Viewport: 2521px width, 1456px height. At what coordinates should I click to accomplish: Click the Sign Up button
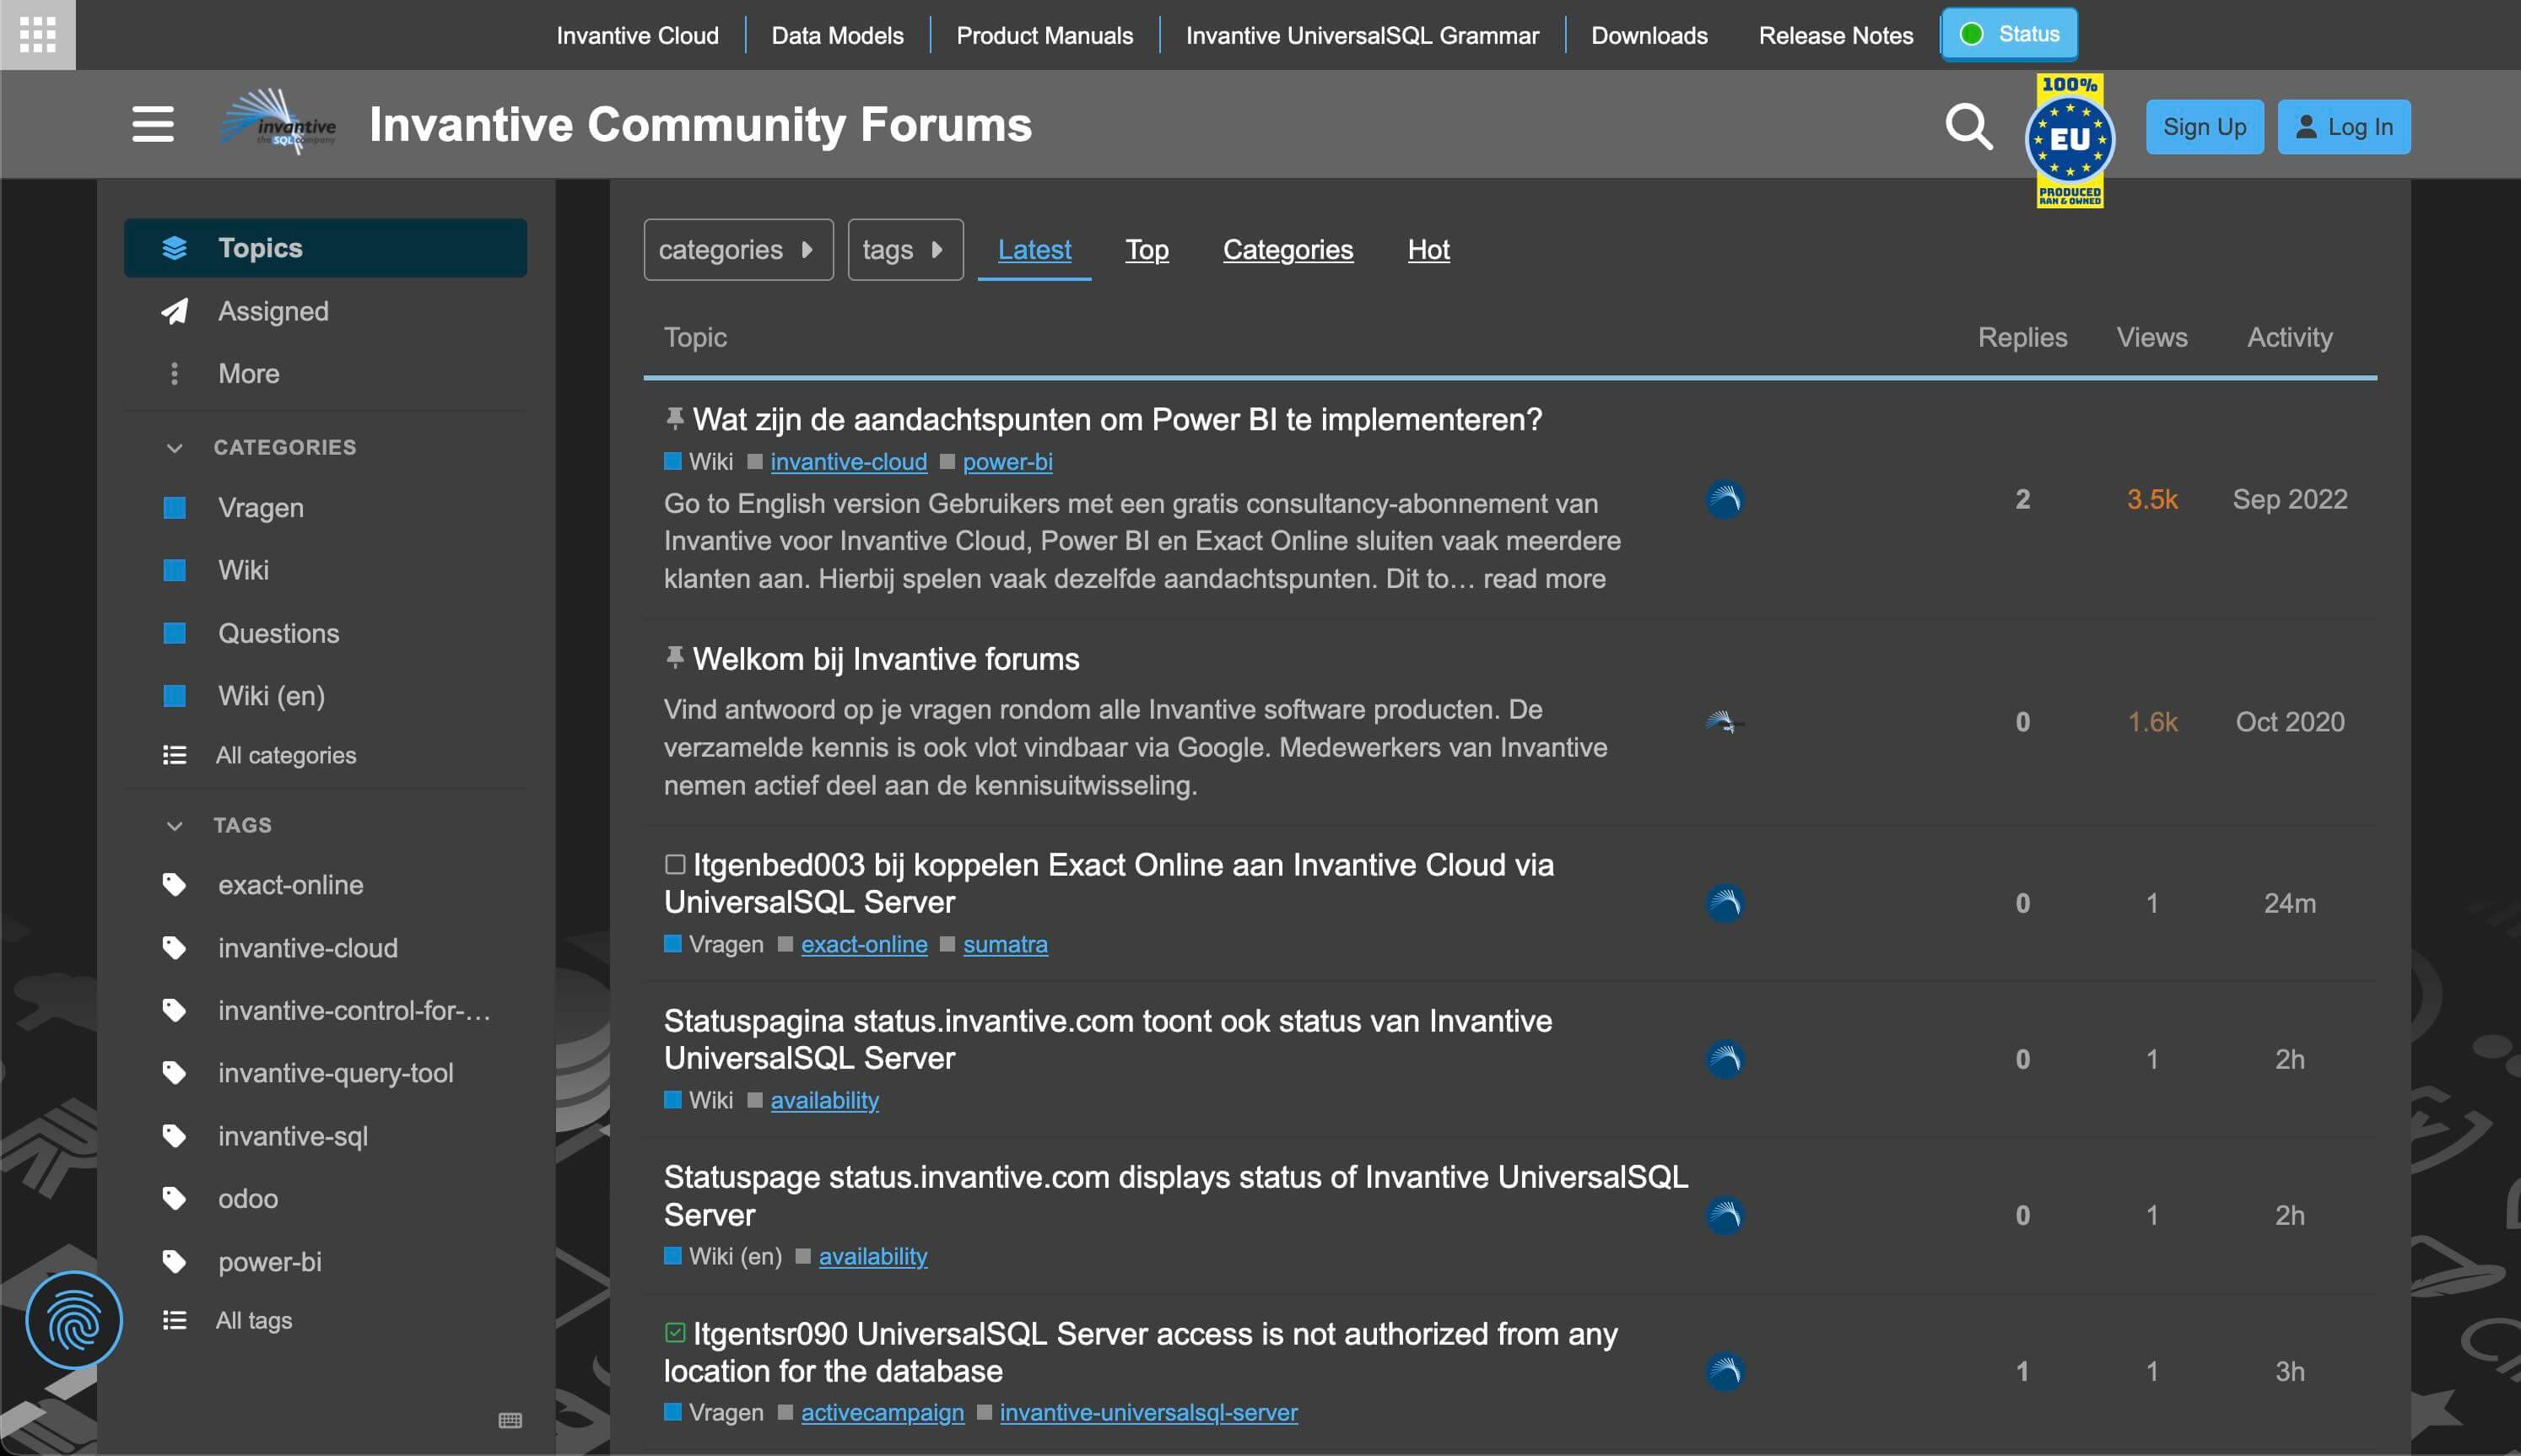click(2204, 127)
